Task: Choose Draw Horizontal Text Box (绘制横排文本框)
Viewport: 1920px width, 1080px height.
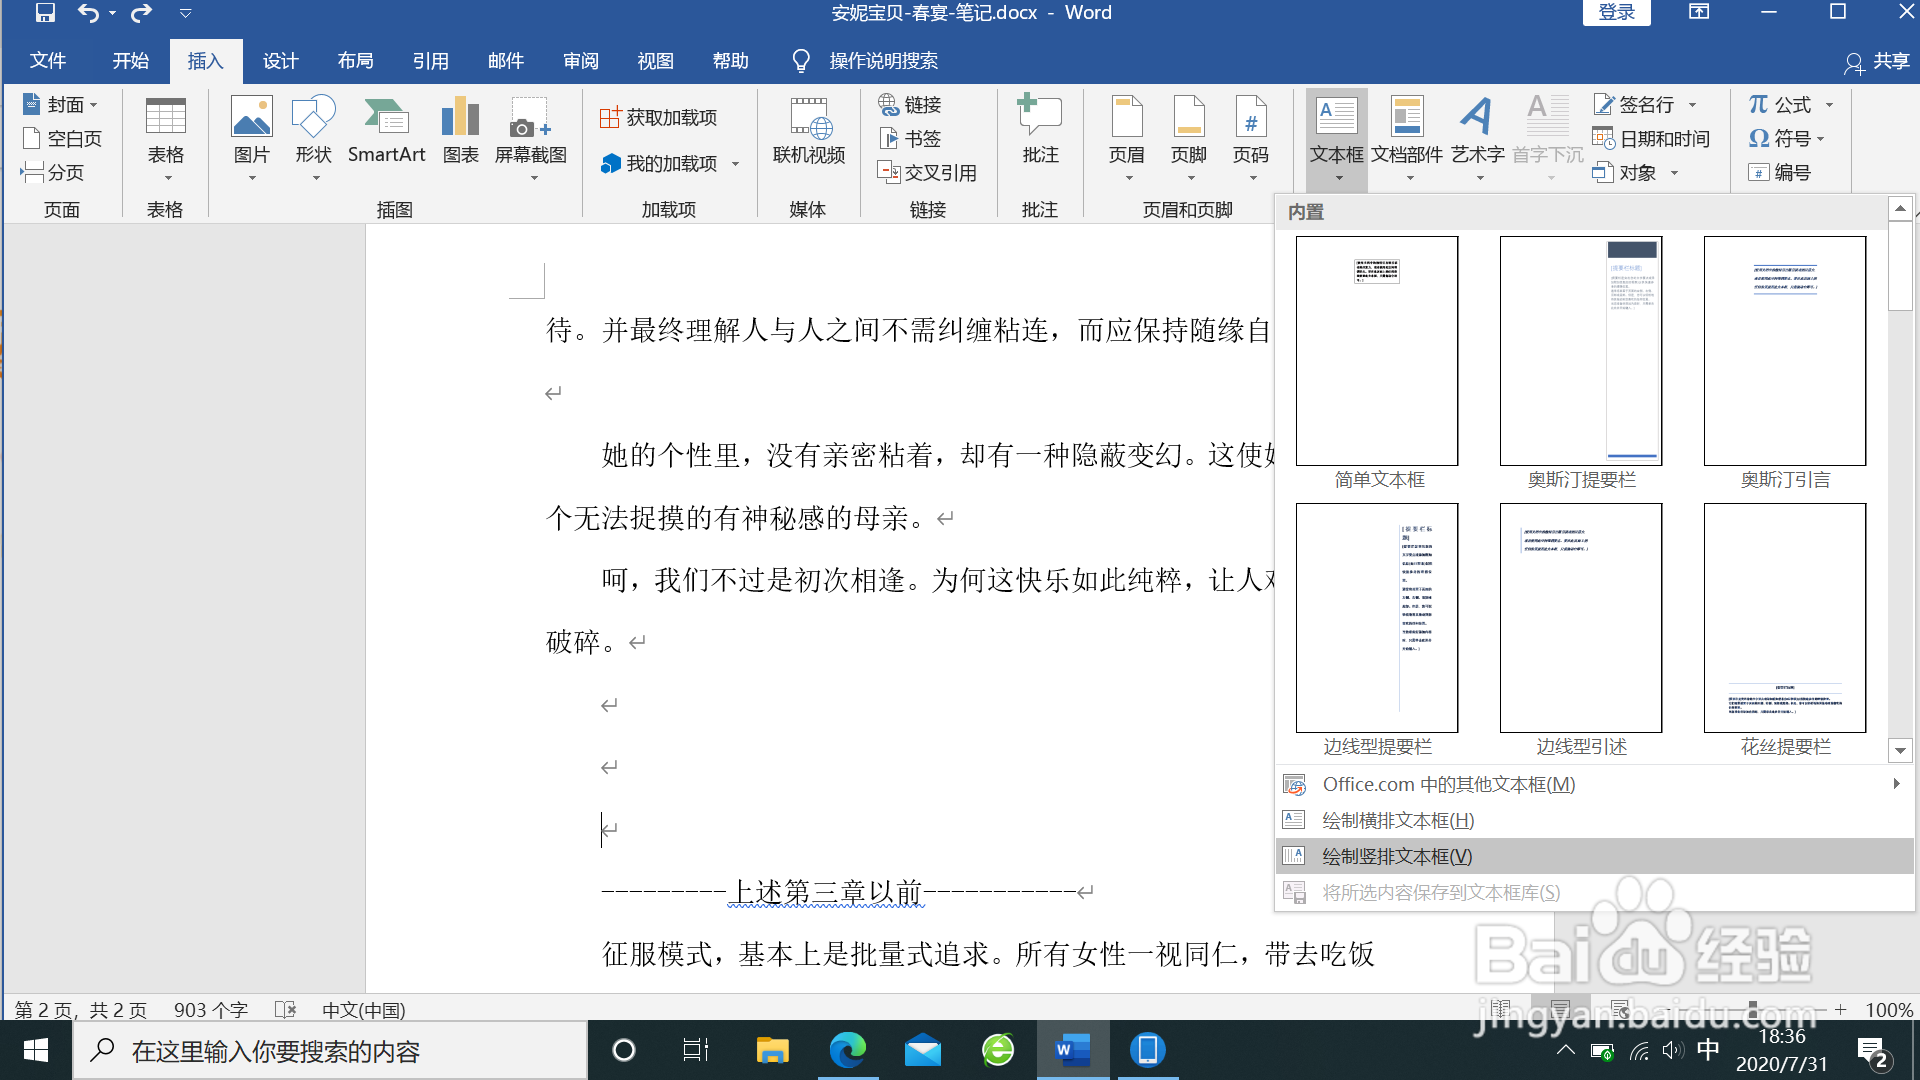Action: coord(1594,820)
